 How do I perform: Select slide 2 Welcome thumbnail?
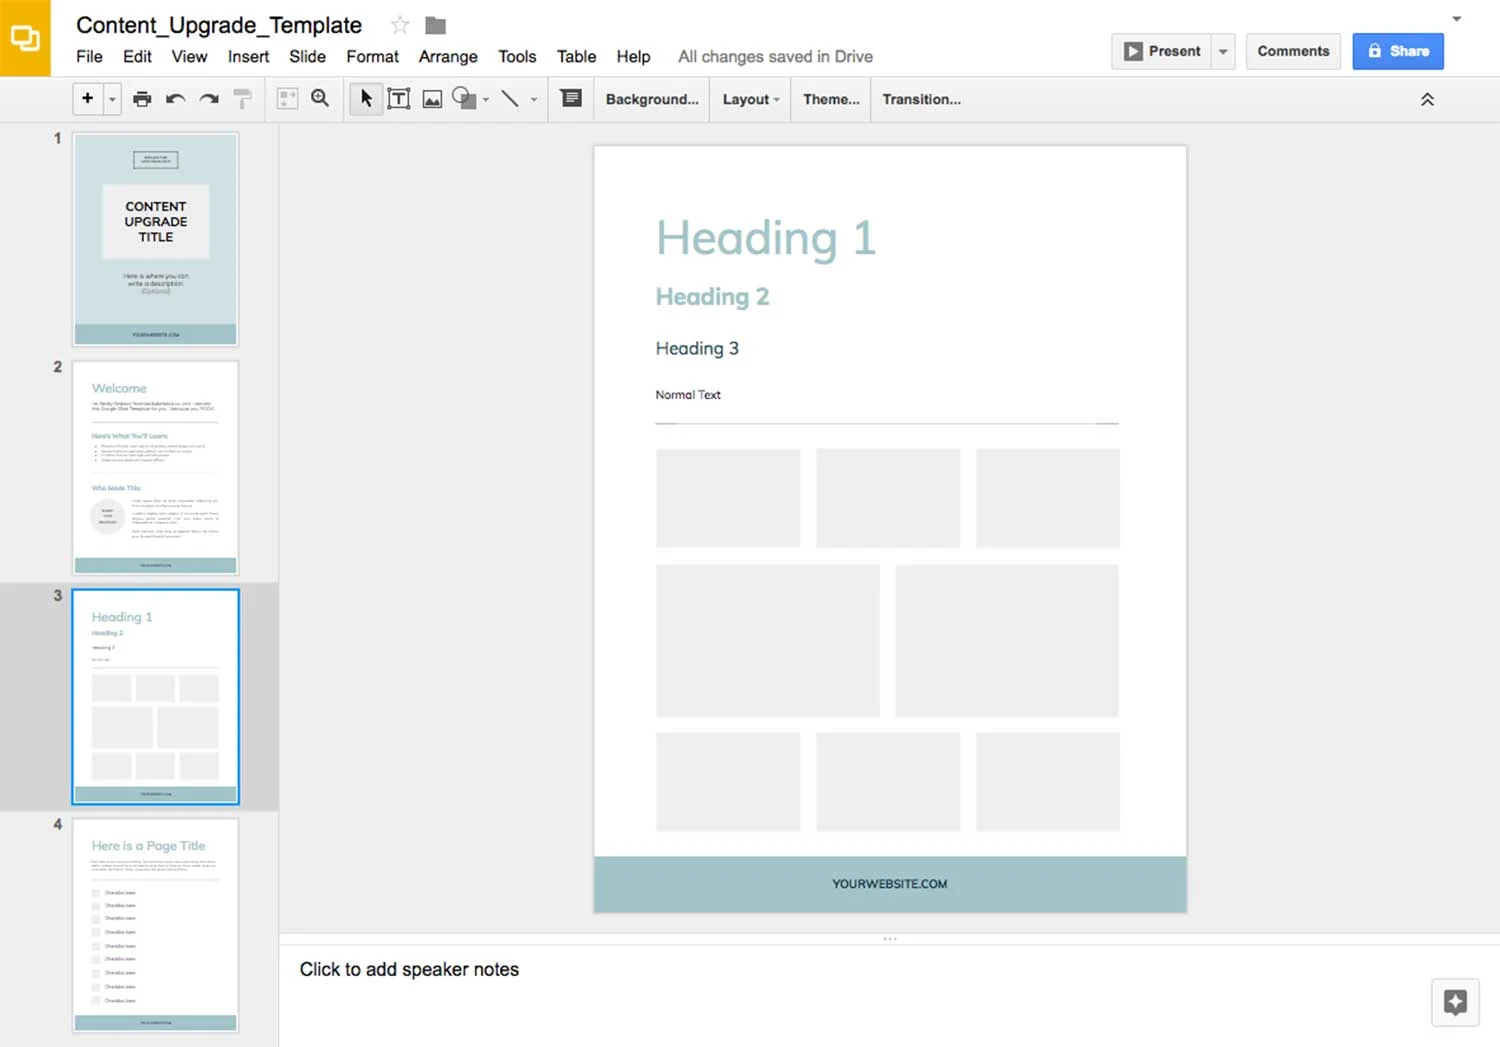(x=156, y=468)
